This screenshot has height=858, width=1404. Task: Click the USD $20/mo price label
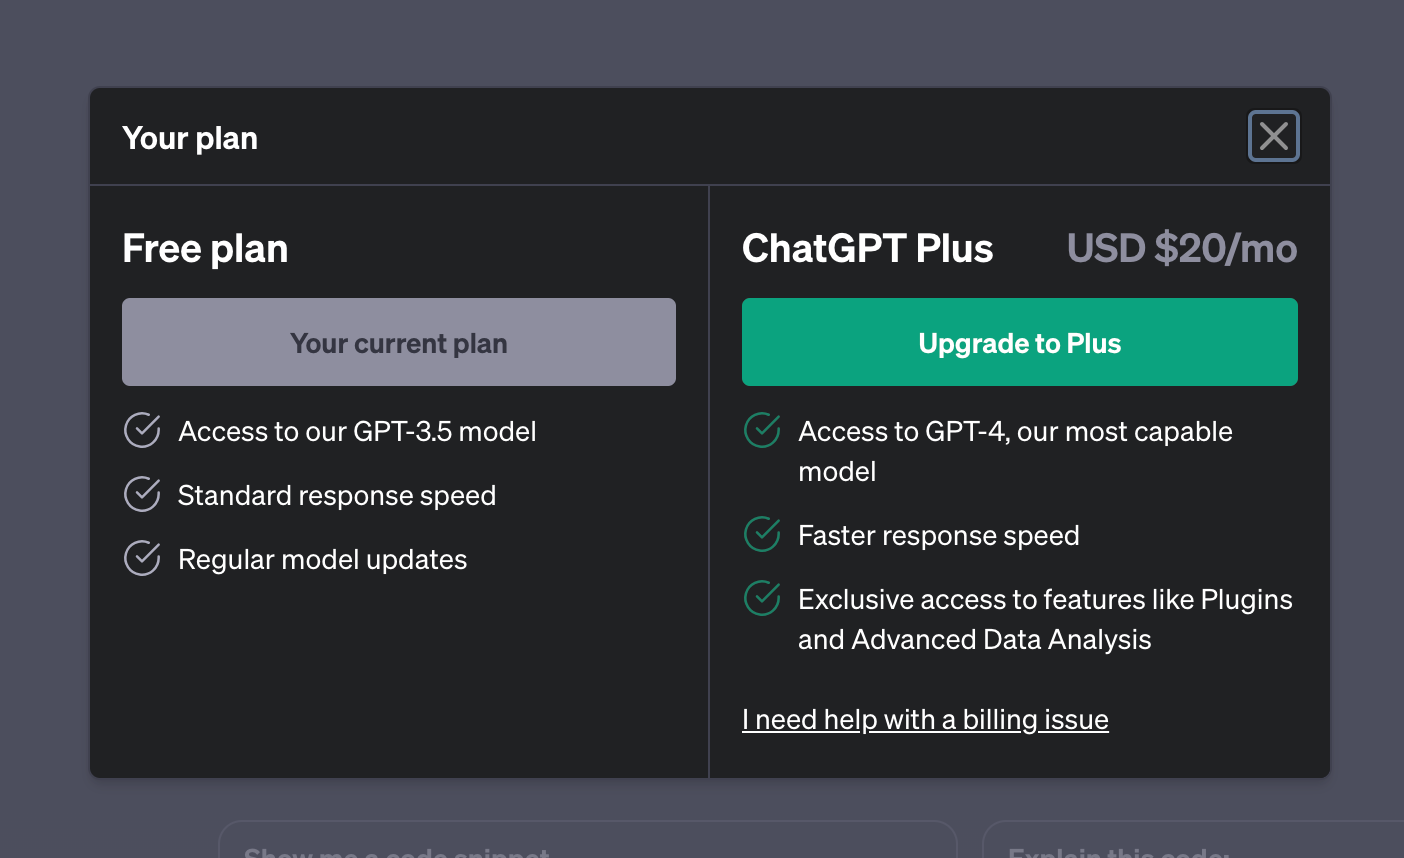pos(1181,248)
